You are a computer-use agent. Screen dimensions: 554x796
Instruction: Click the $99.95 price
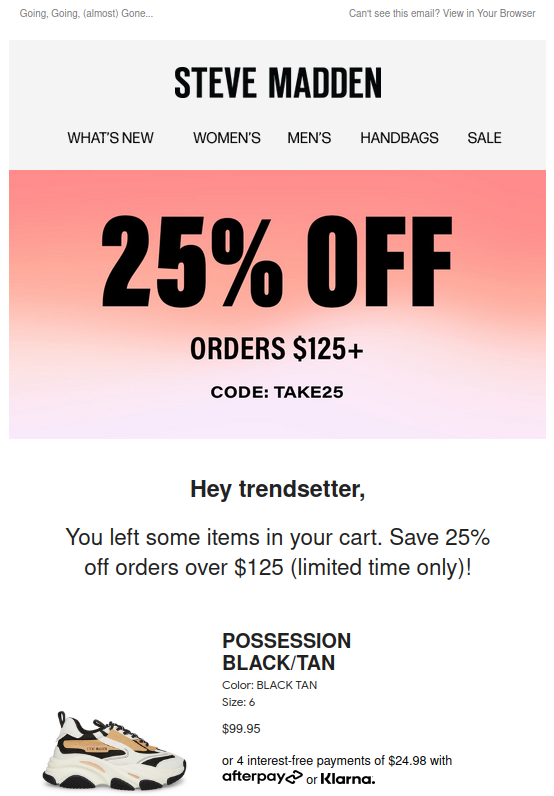coord(241,729)
